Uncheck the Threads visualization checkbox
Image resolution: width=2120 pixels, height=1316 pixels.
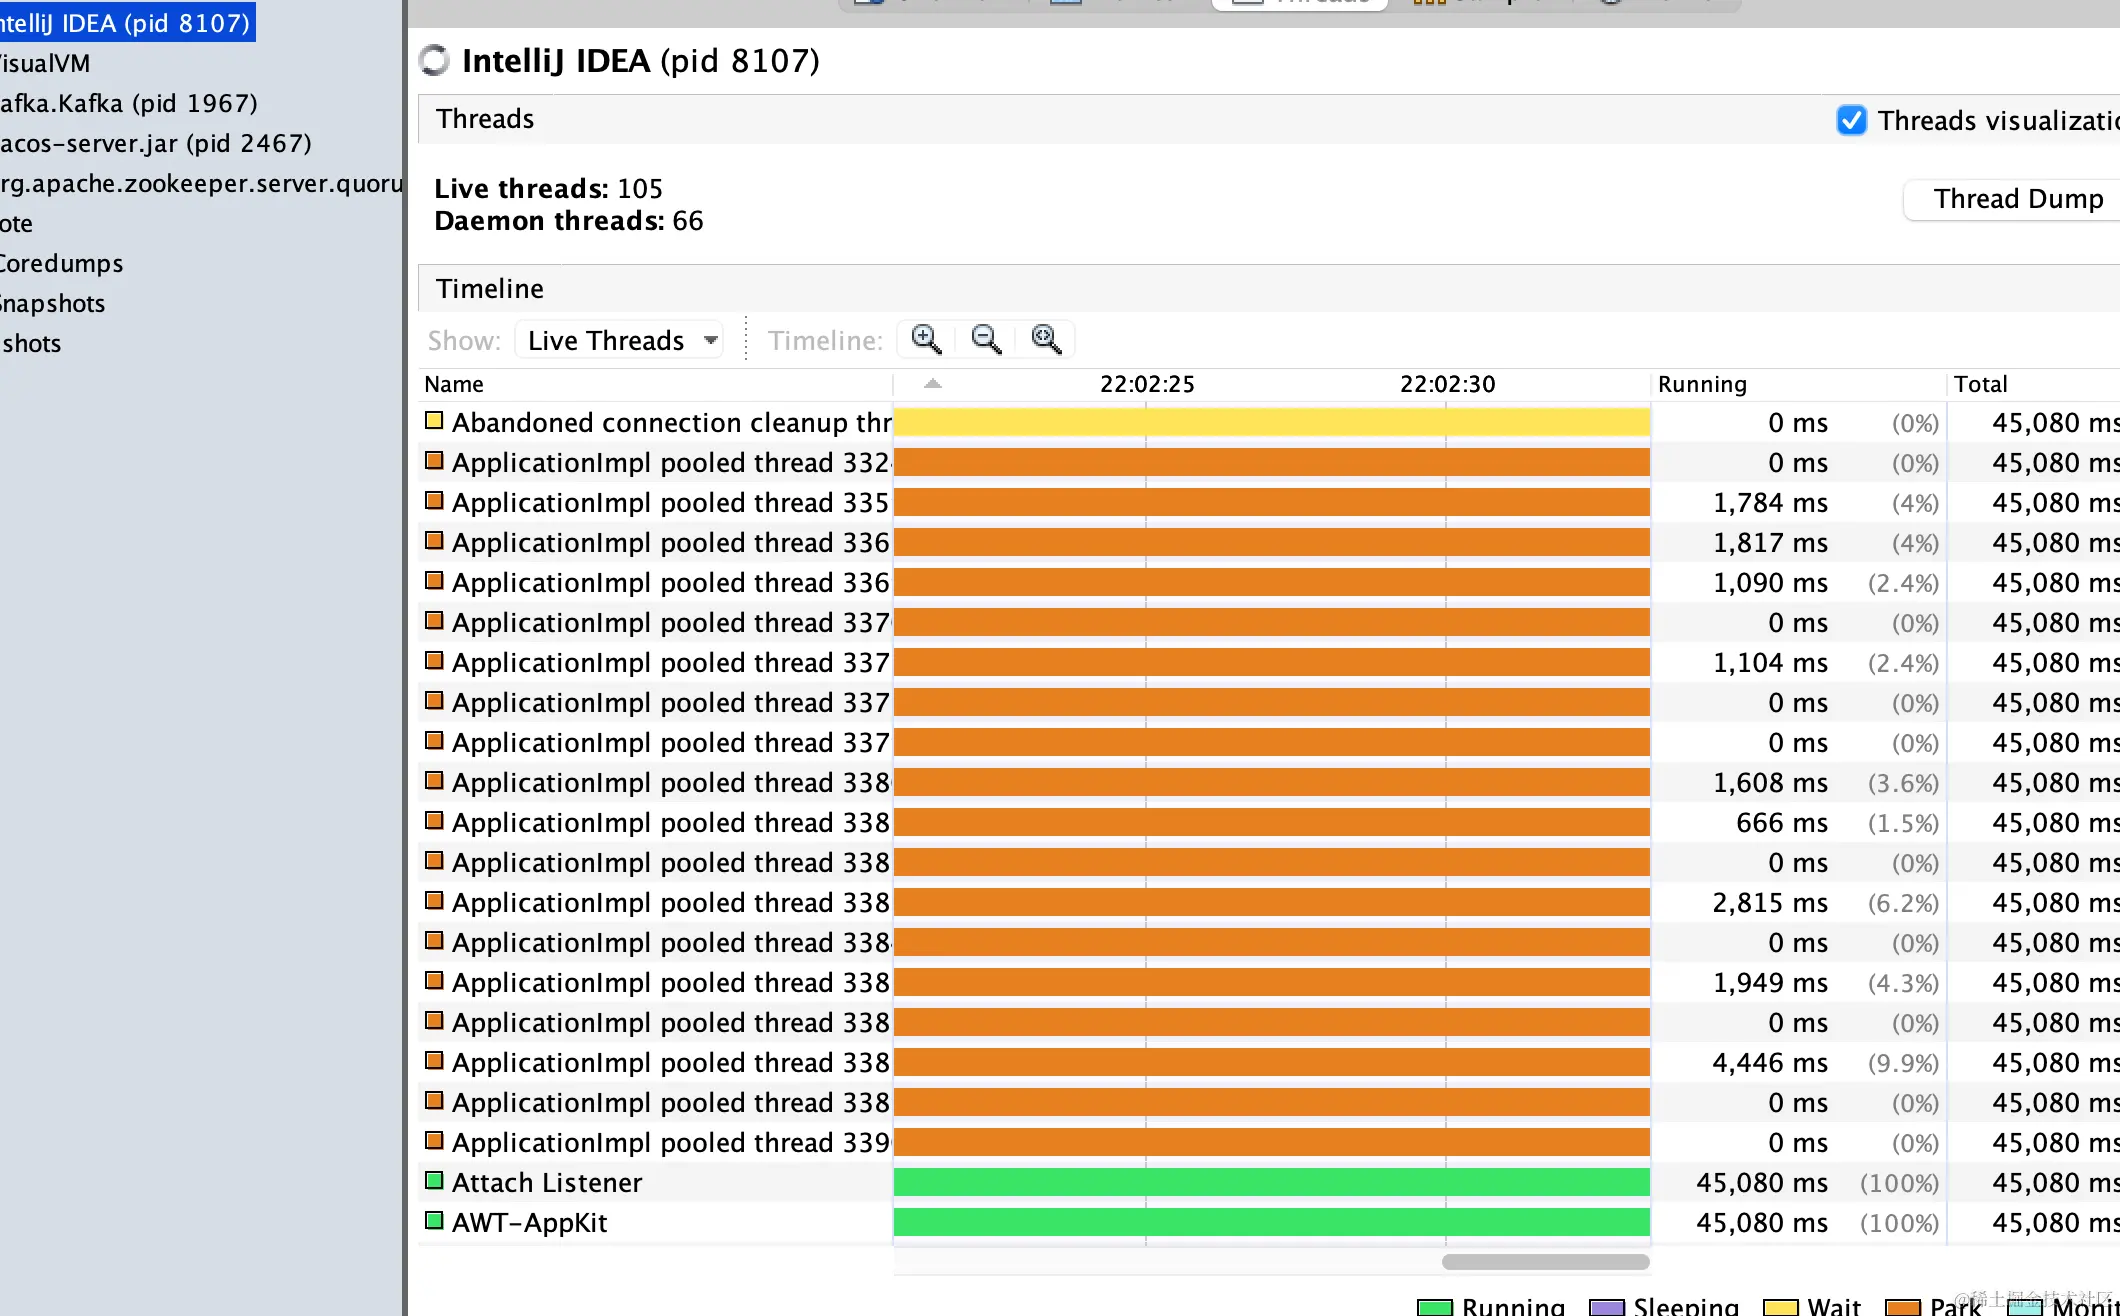(1851, 121)
